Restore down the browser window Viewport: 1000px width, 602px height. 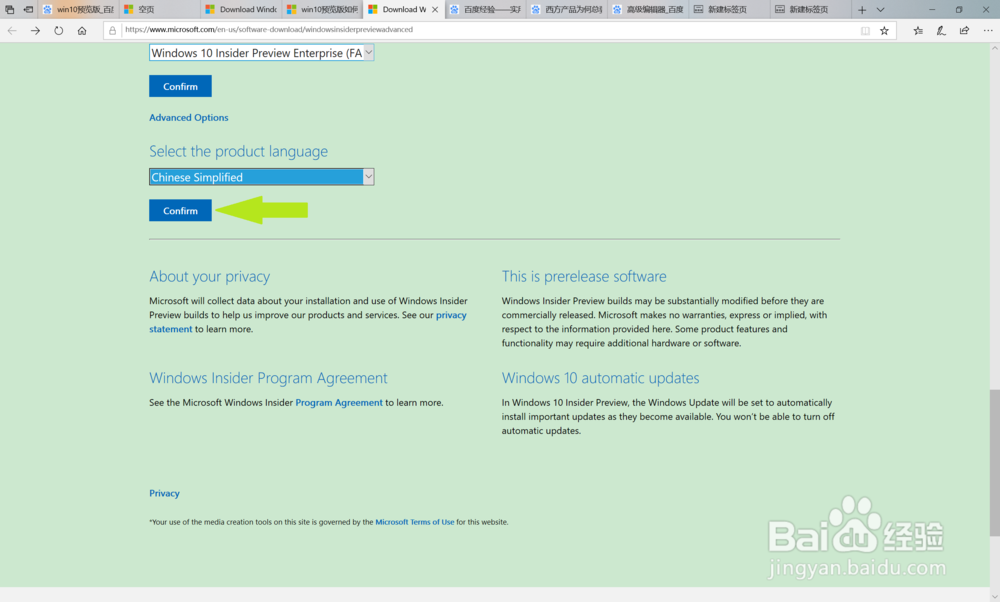coord(959,10)
